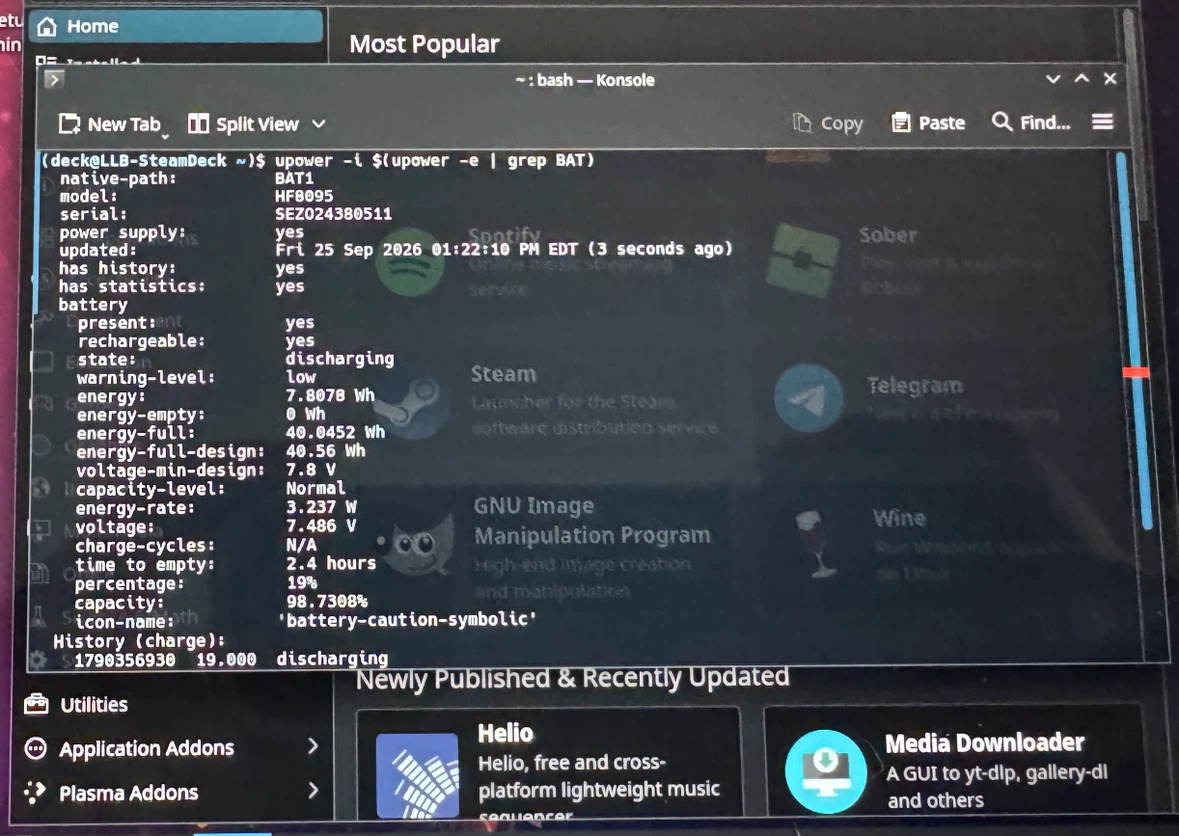The image size is (1179, 836).
Task: Click the energy-full value 40.0452 Wh
Action: click(x=335, y=432)
